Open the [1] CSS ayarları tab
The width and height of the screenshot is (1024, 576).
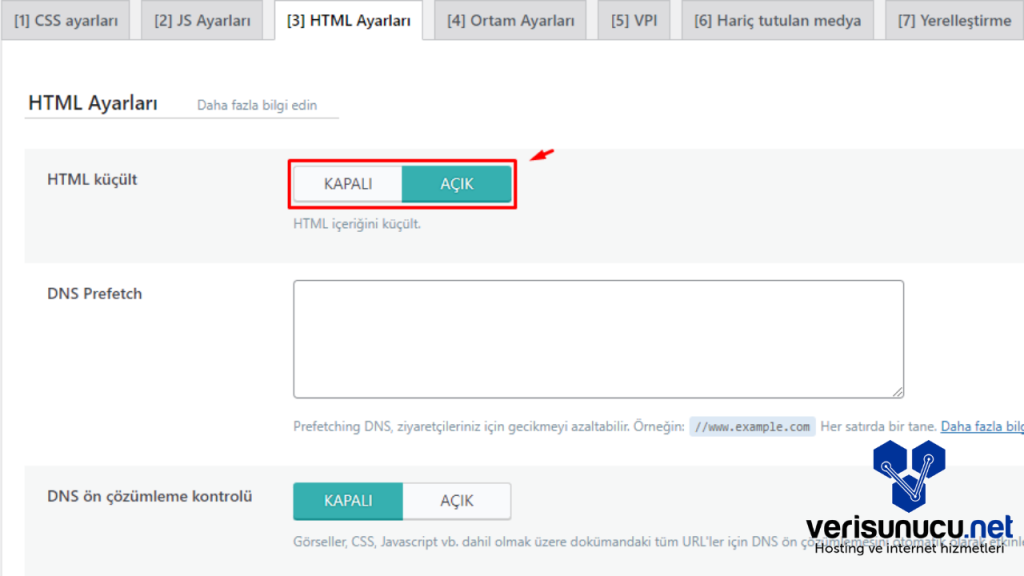click(65, 20)
